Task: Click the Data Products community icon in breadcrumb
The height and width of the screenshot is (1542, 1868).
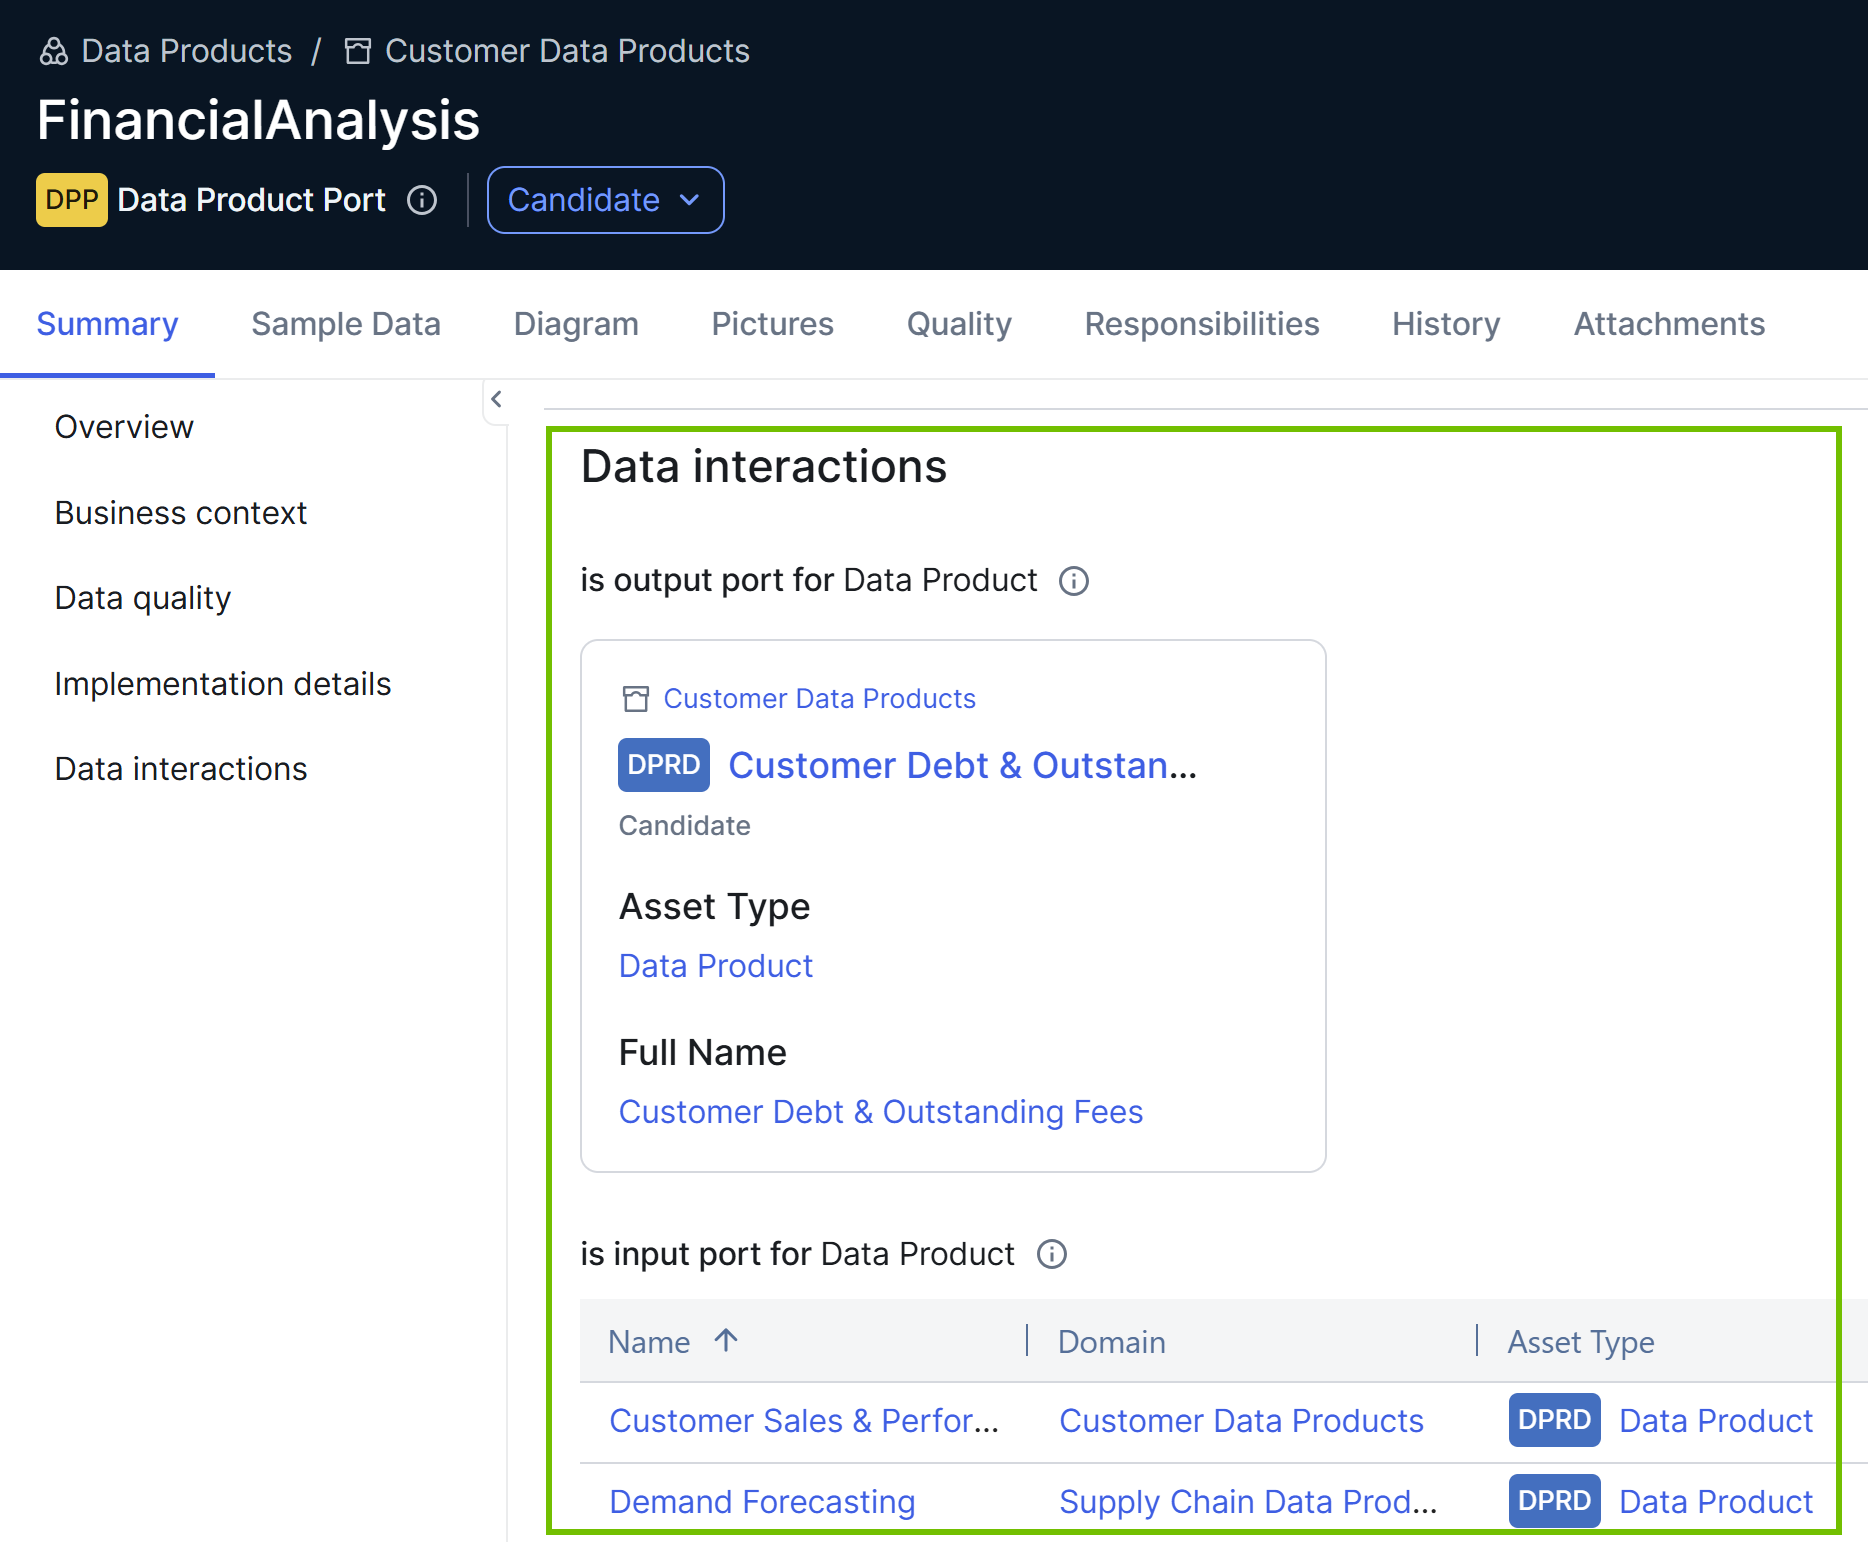Action: (54, 51)
